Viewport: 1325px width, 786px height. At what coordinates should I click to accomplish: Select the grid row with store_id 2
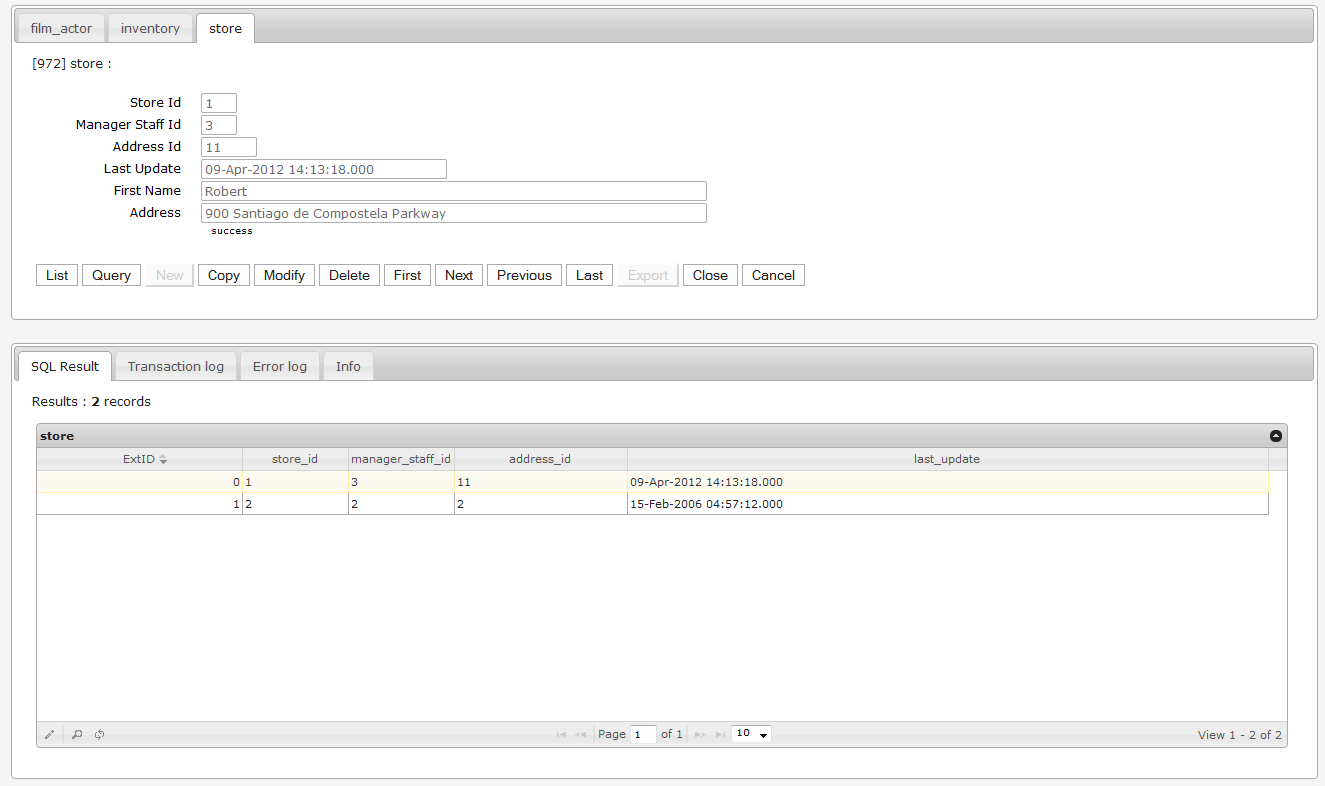(400, 503)
